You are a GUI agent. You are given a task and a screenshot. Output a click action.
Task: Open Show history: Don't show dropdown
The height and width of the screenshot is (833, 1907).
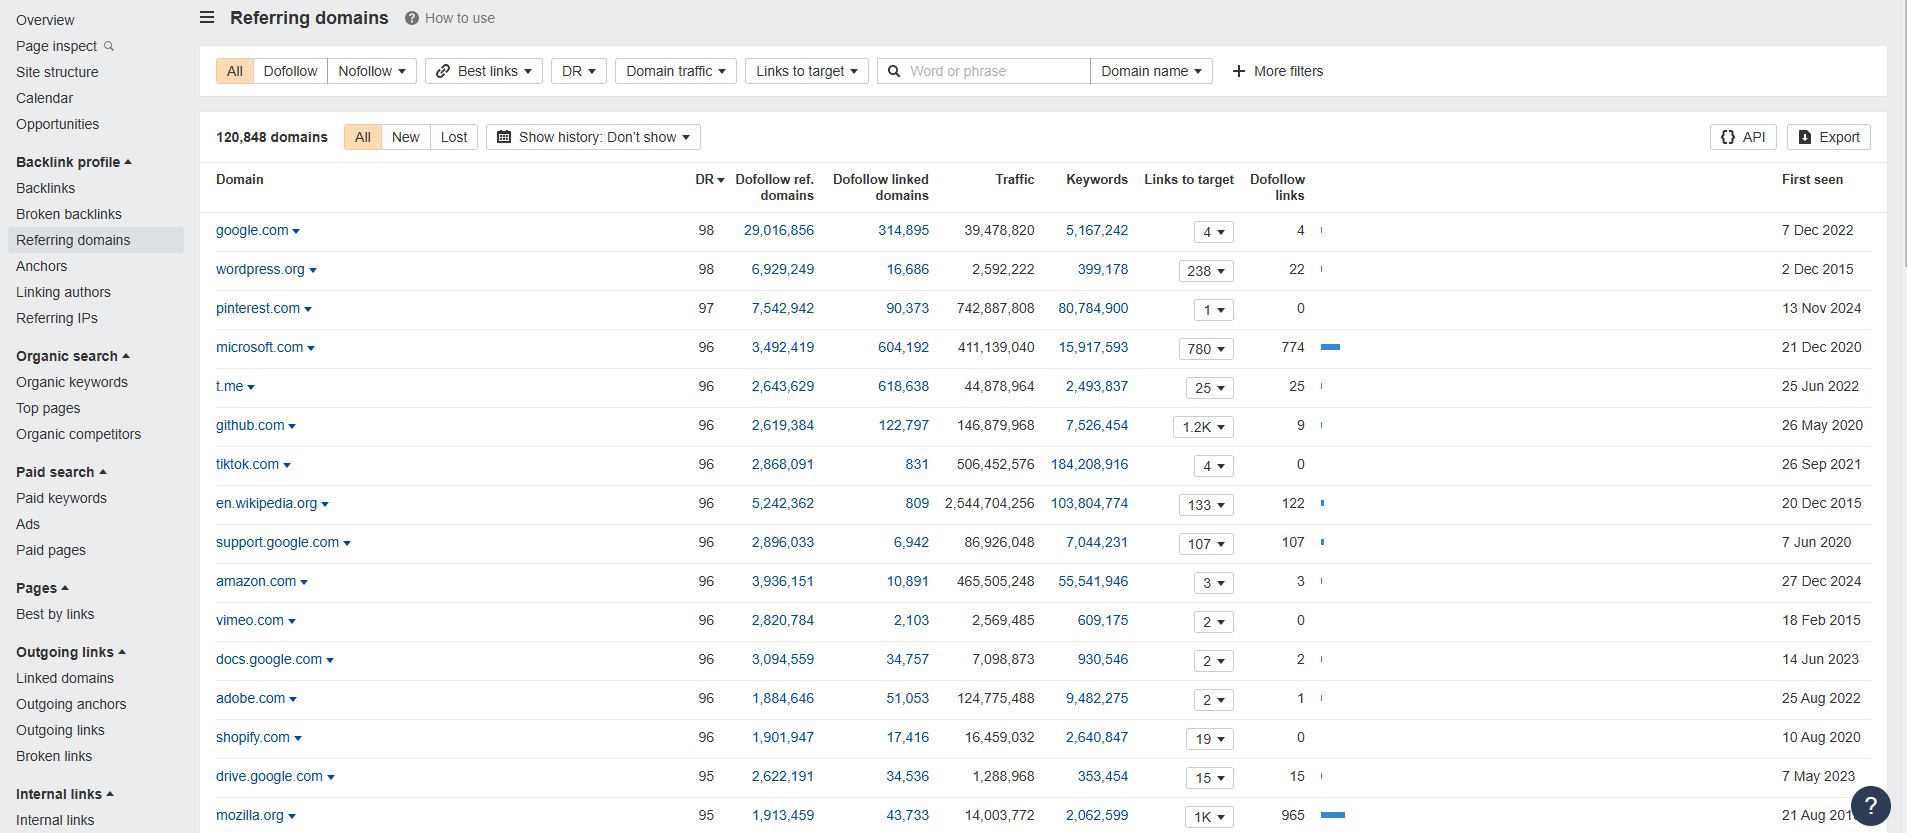(x=593, y=137)
